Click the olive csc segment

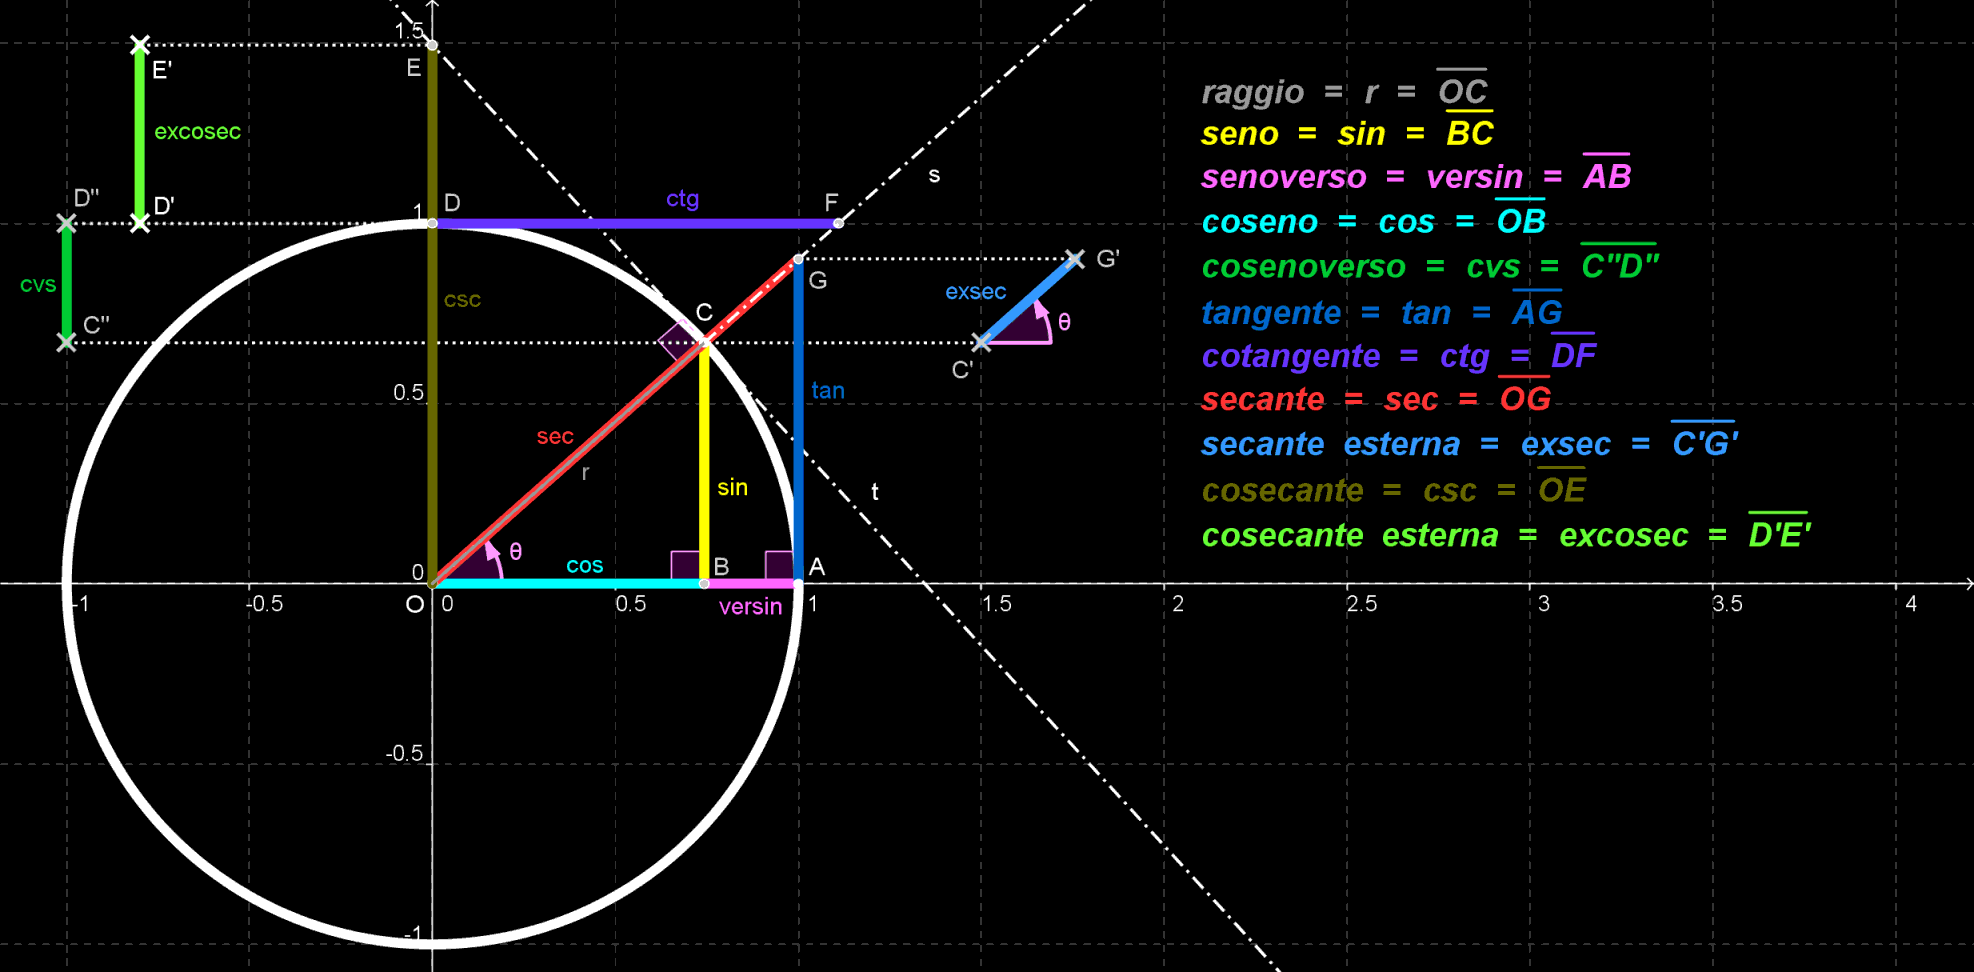432,400
